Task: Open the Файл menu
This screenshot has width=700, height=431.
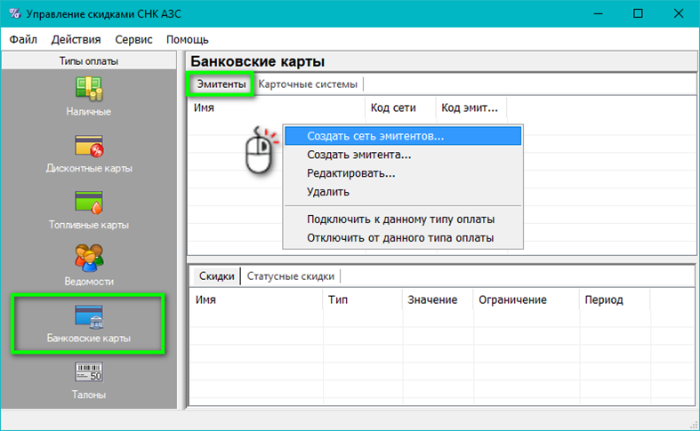Action: coord(24,39)
